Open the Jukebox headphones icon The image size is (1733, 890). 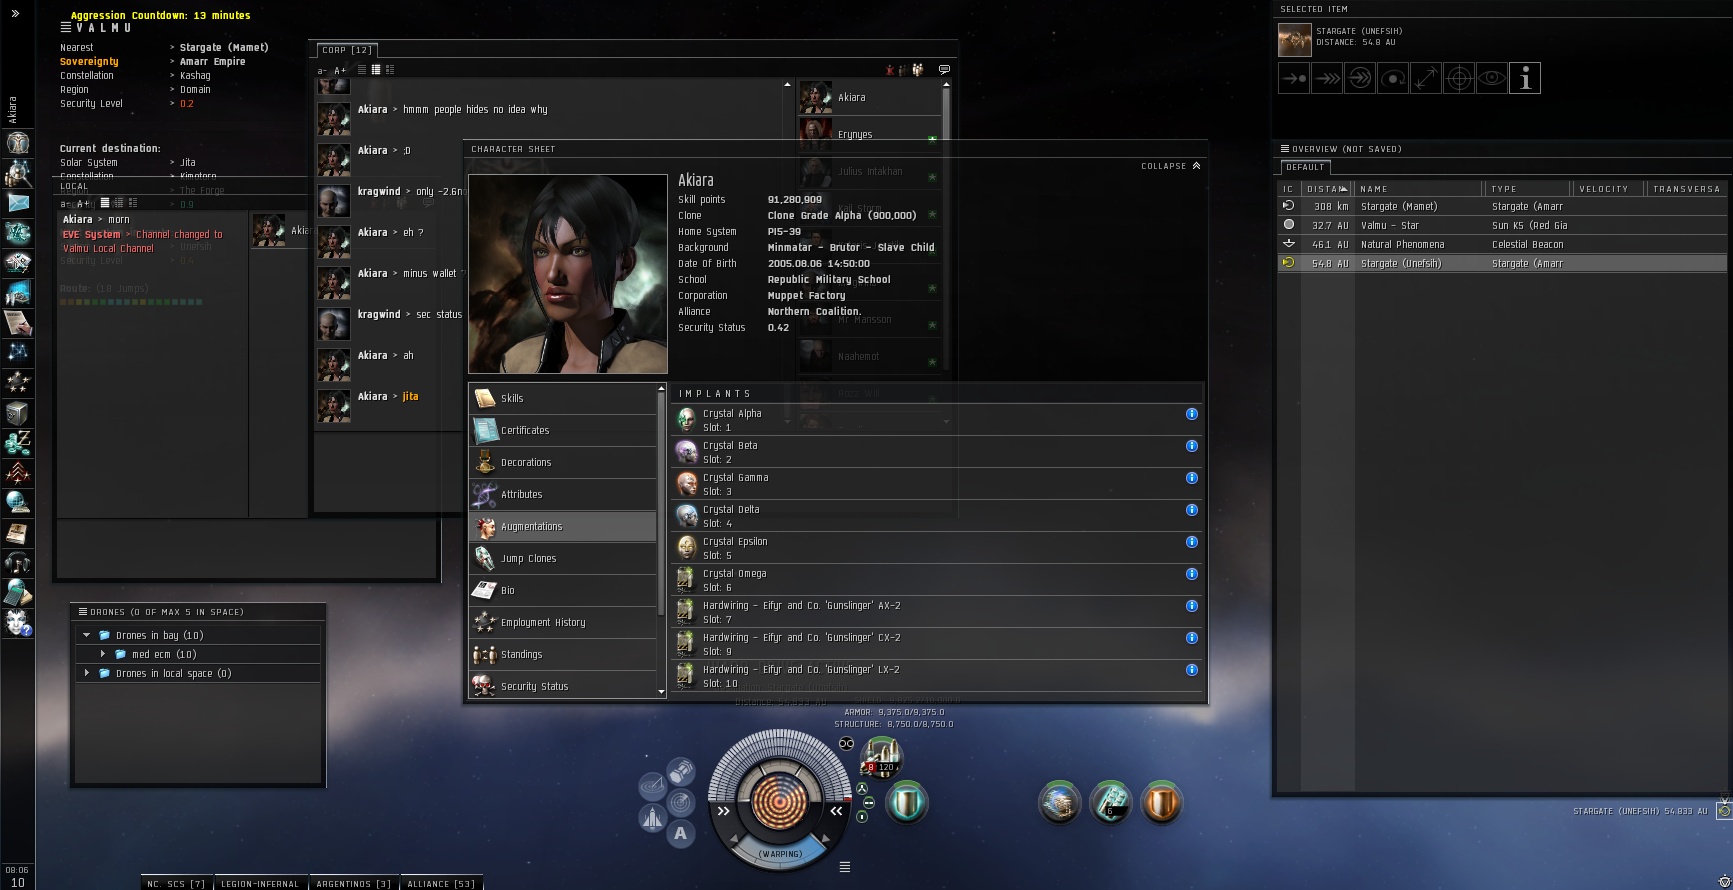pos(18,562)
